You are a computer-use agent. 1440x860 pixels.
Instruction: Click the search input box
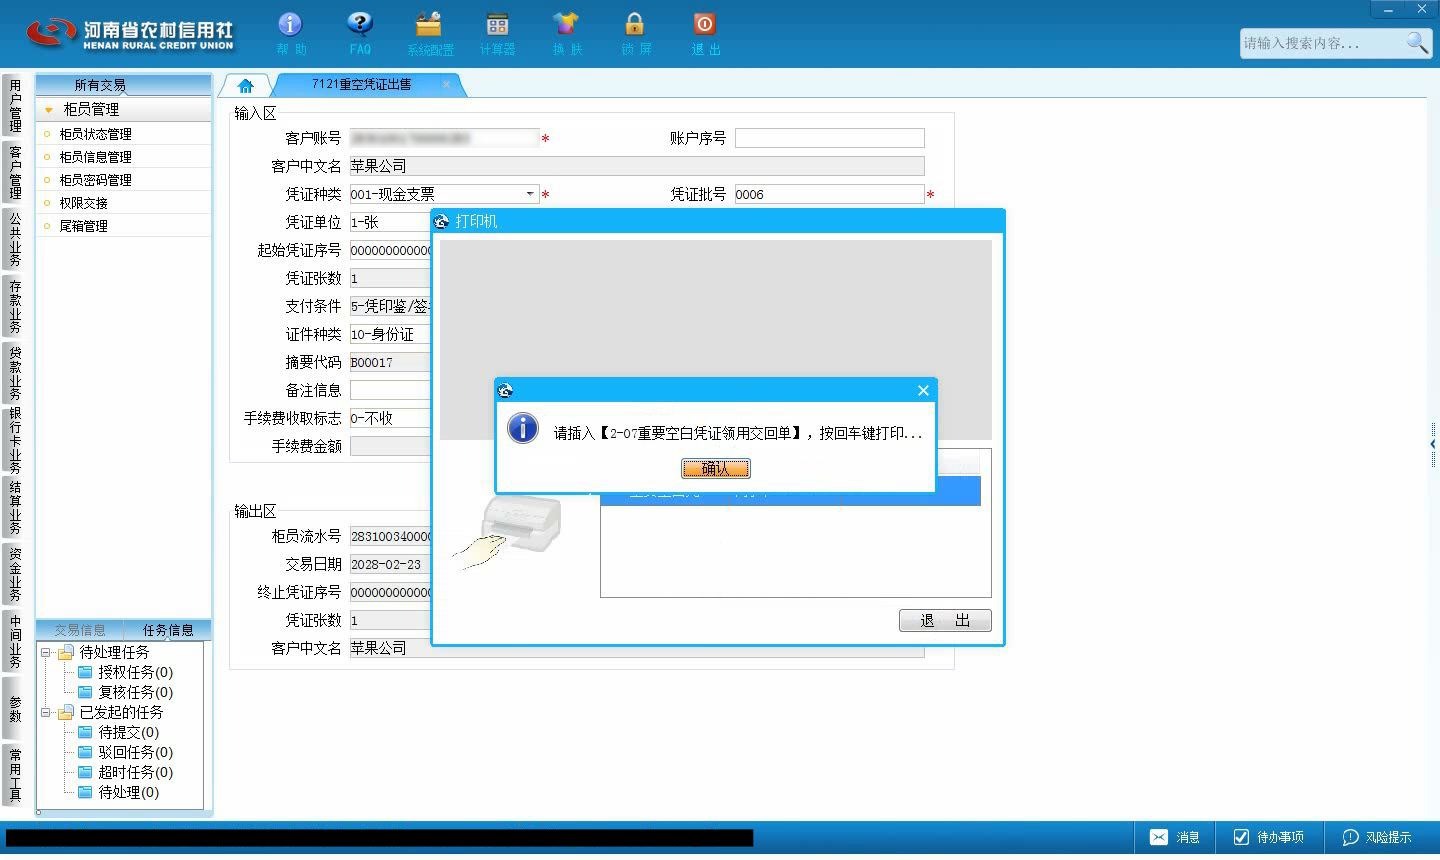click(x=1322, y=42)
